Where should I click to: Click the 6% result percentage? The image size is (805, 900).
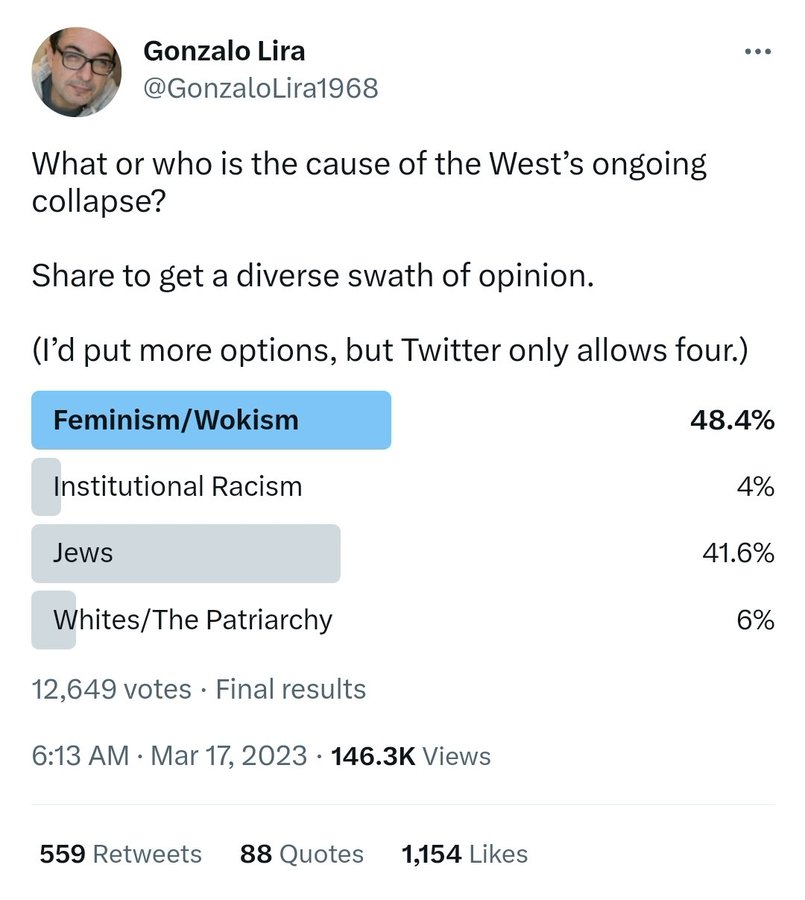[x=756, y=620]
